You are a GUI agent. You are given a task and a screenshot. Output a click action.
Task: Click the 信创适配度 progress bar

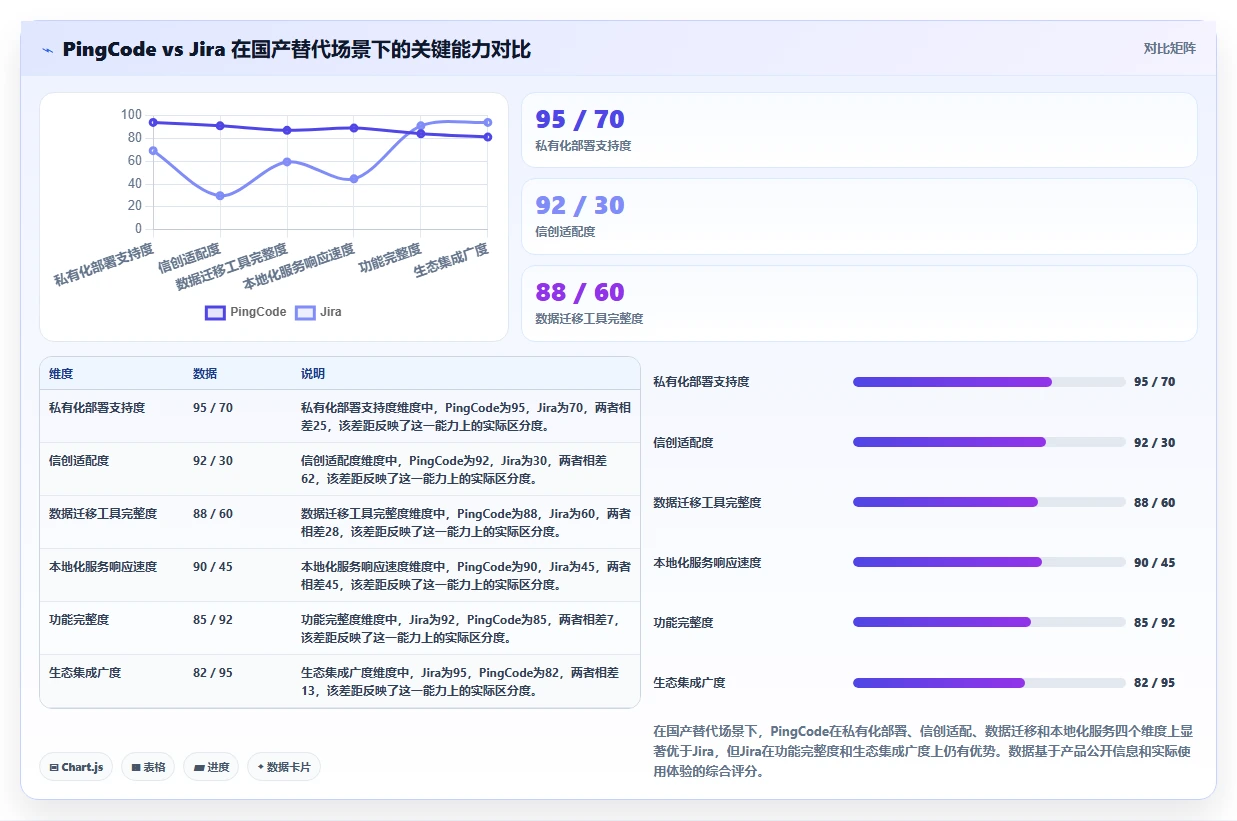[989, 442]
